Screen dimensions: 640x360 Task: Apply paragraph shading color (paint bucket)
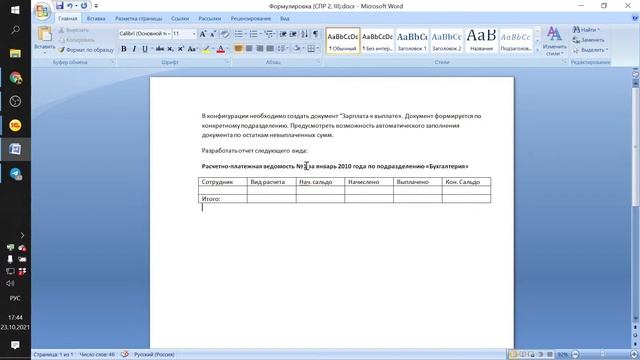pos(297,49)
